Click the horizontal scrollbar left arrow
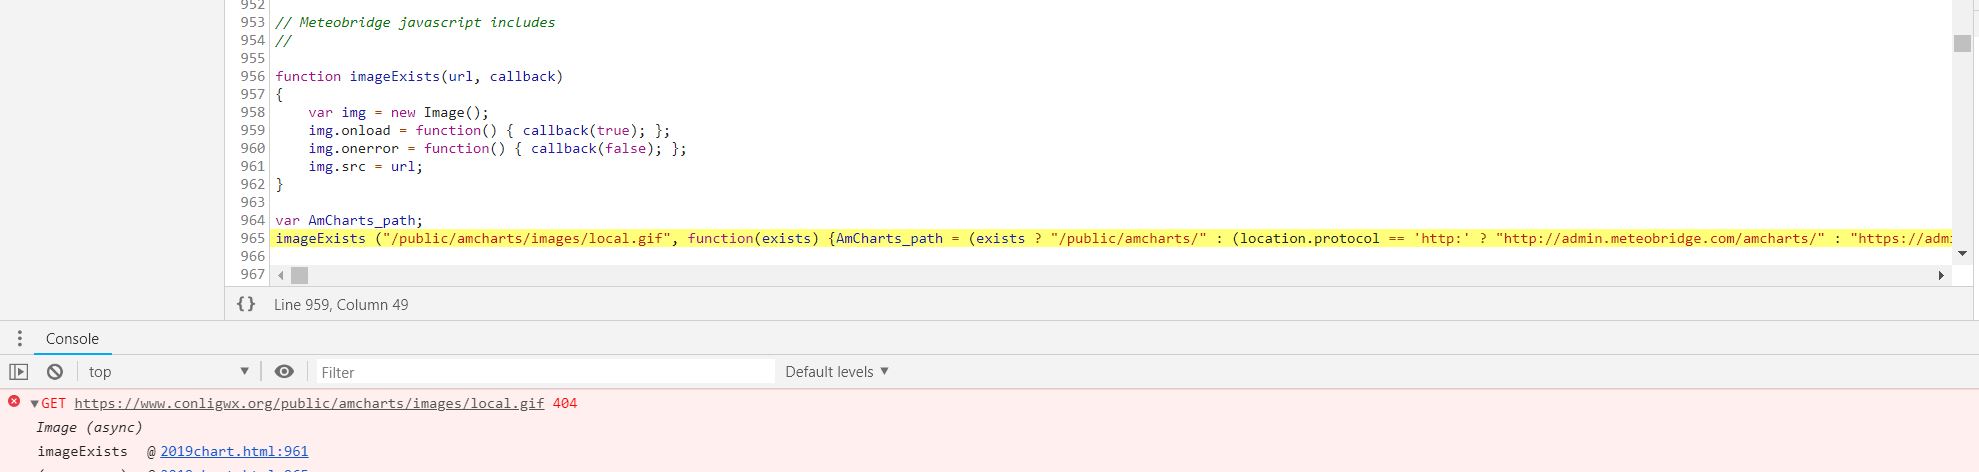The image size is (1979, 472). click(x=281, y=275)
